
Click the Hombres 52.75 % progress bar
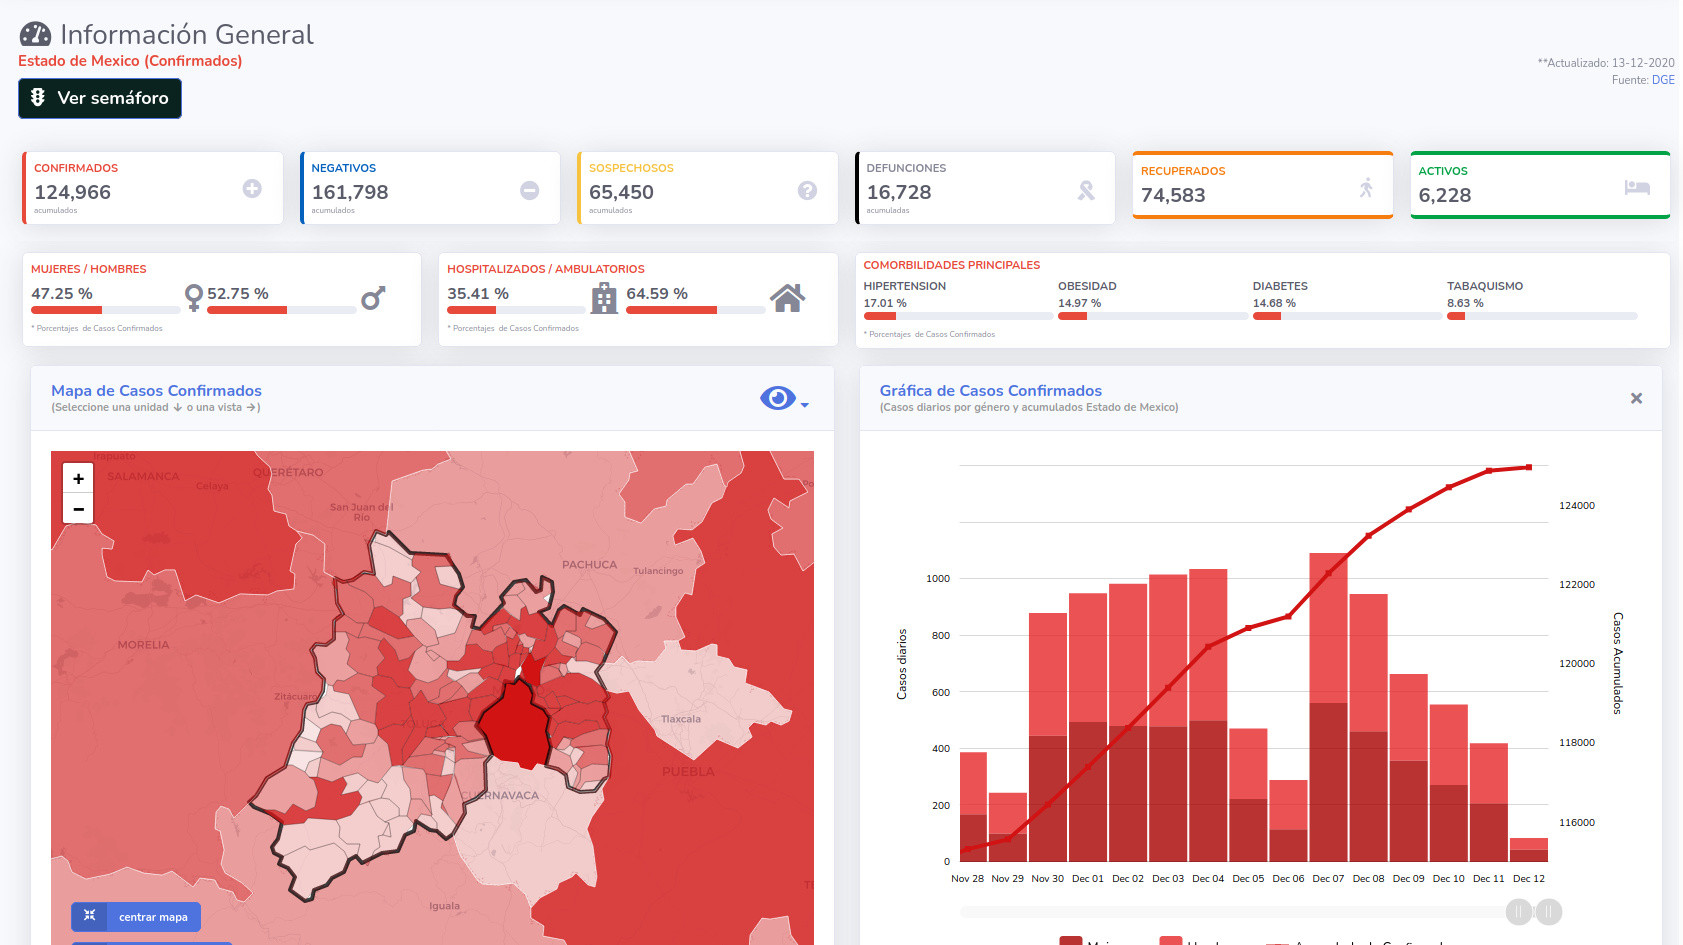(x=282, y=310)
